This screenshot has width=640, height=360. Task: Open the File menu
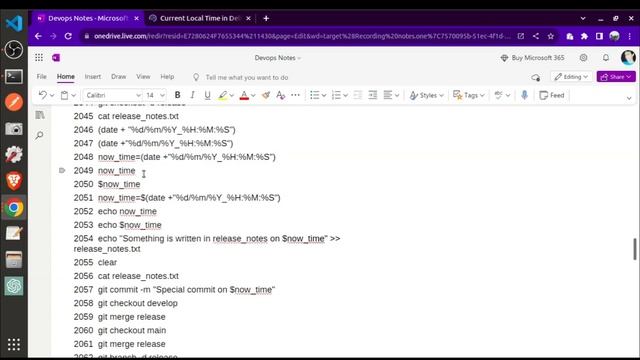click(41, 77)
